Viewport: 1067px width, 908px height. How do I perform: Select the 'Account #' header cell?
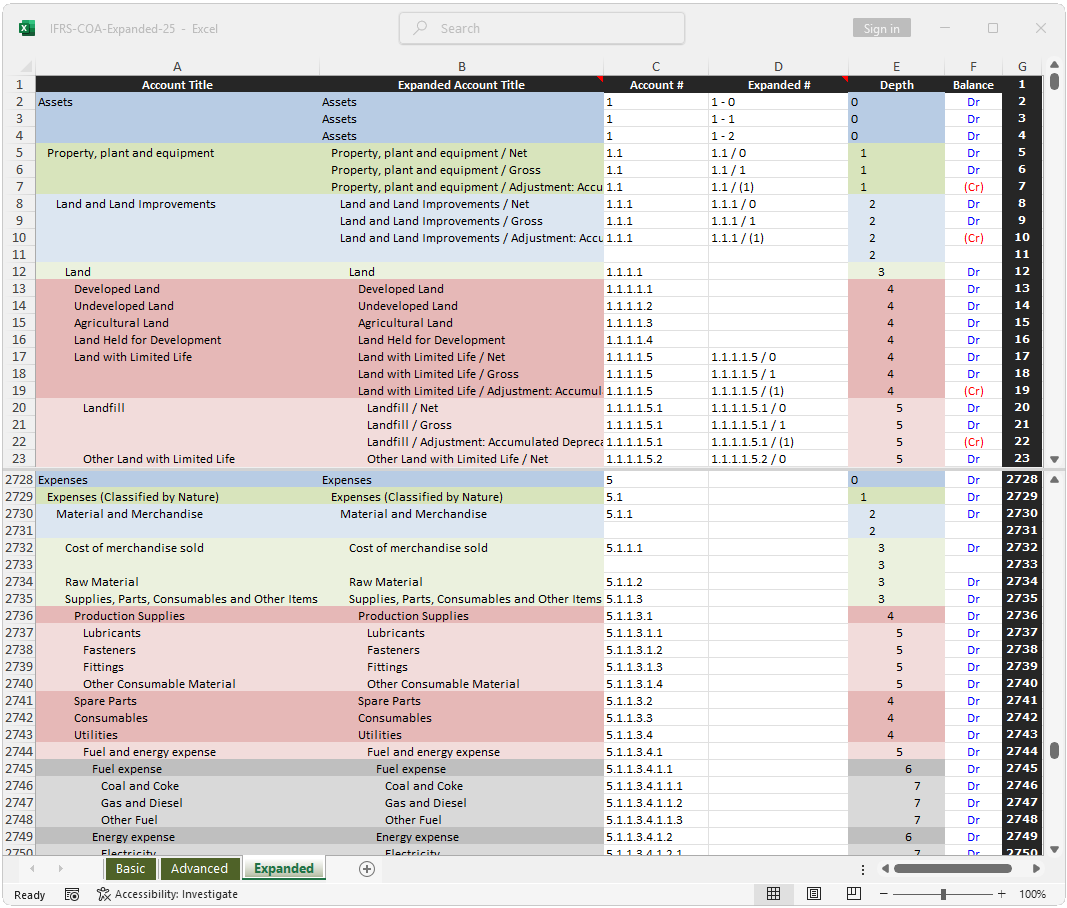tap(656, 85)
